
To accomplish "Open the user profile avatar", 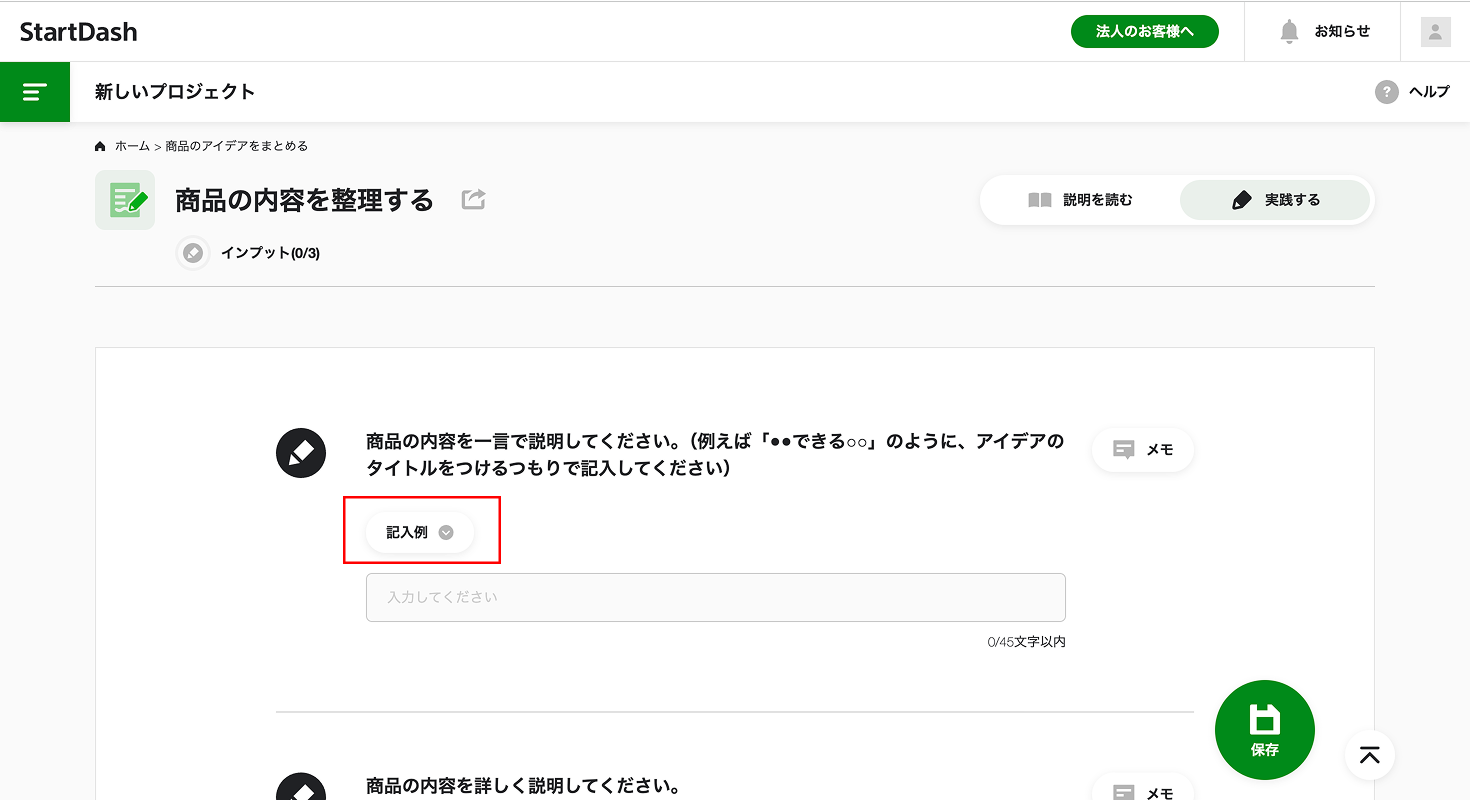I will click(x=1435, y=32).
